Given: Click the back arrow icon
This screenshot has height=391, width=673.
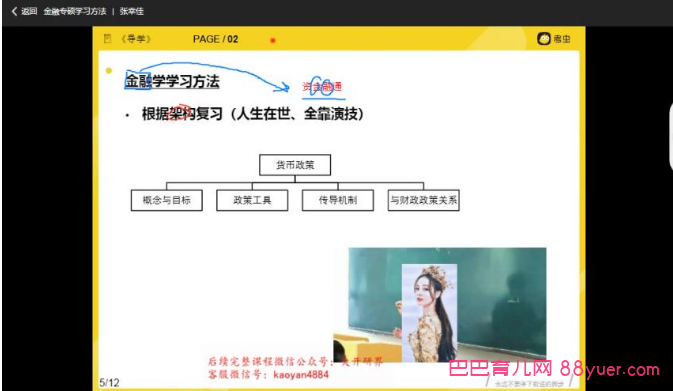Looking at the screenshot, I should (15, 12).
